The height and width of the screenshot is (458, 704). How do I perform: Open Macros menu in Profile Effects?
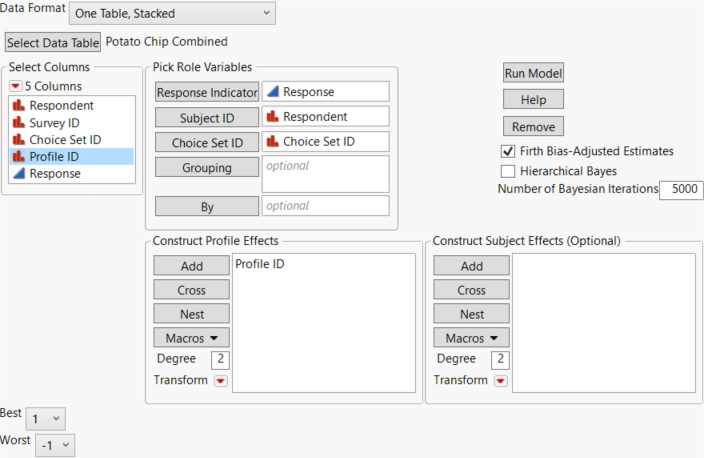click(192, 338)
